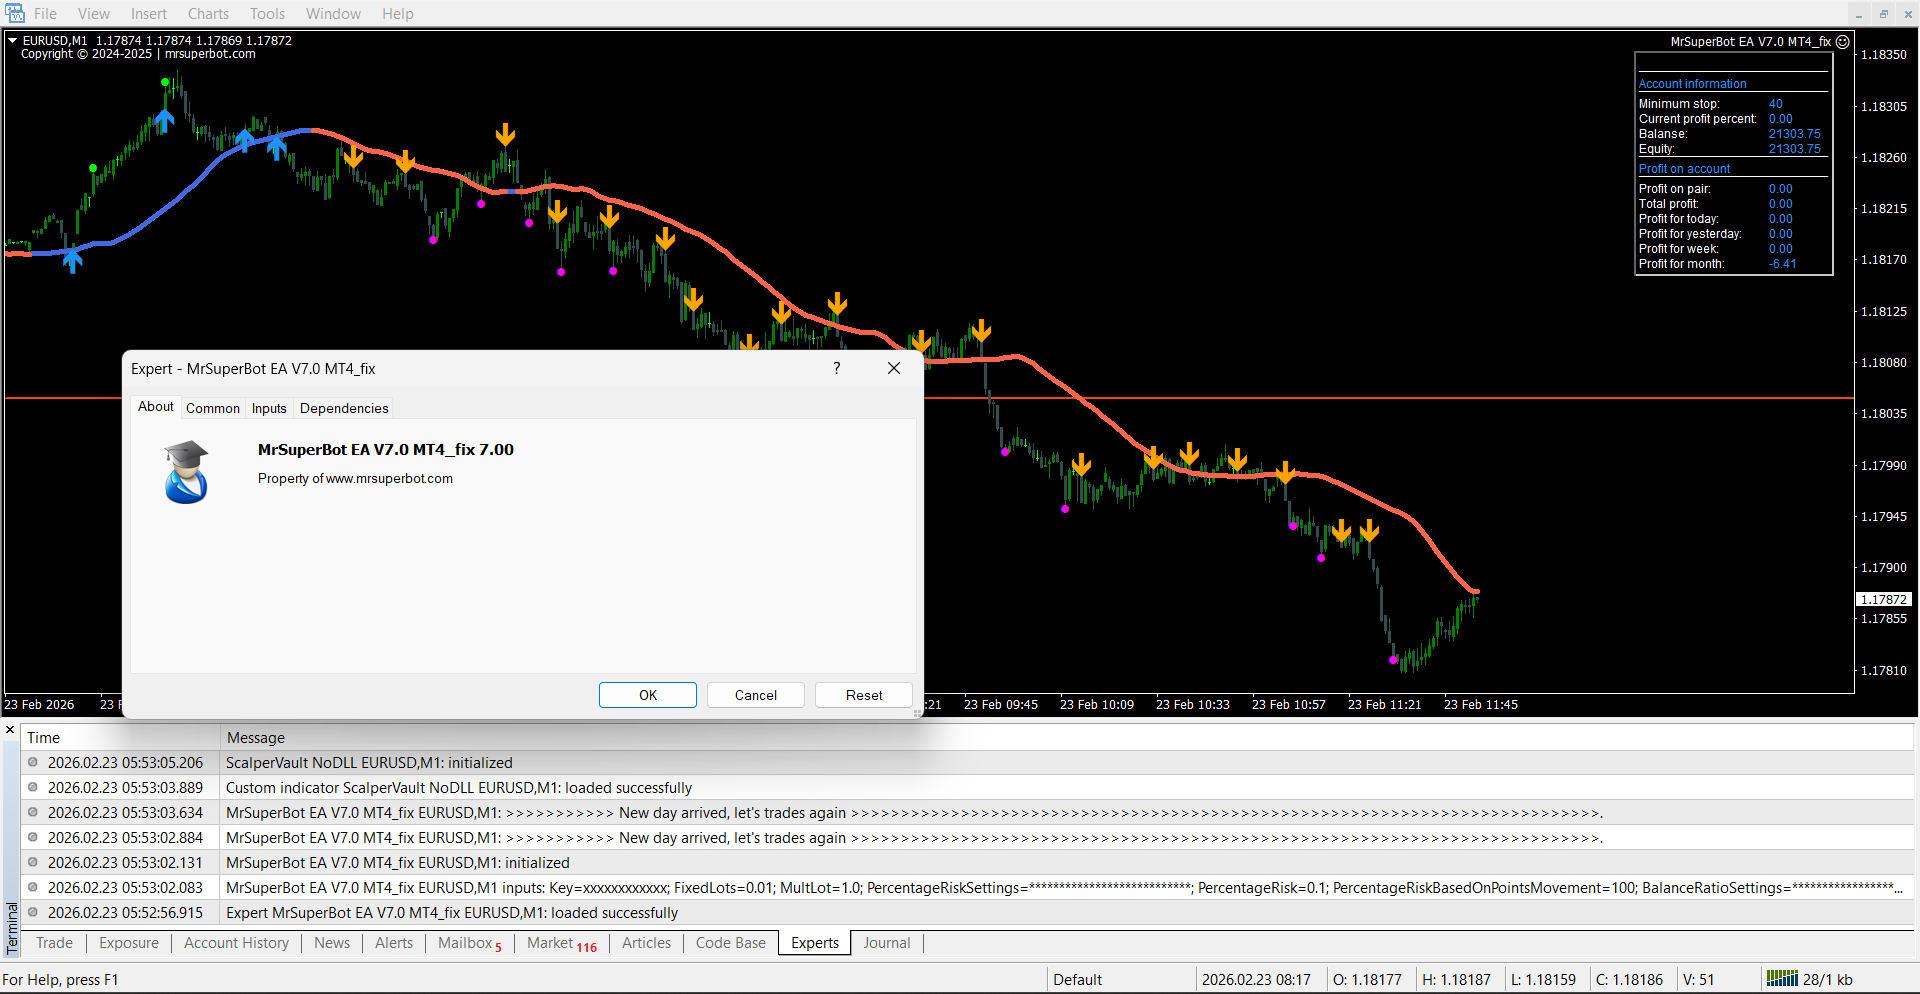This screenshot has width=1920, height=994.
Task: Click the graduate hat expert icon in the dialog
Action: [186, 472]
